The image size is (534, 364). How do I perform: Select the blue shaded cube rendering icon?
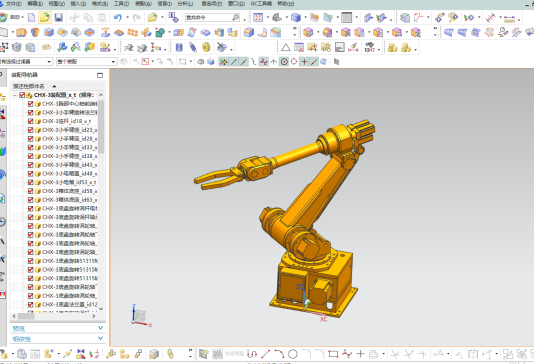pos(296,17)
